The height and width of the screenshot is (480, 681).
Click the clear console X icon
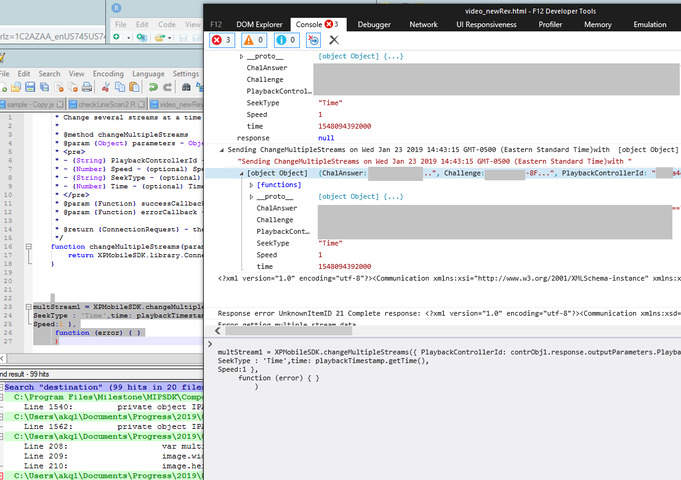click(x=334, y=41)
